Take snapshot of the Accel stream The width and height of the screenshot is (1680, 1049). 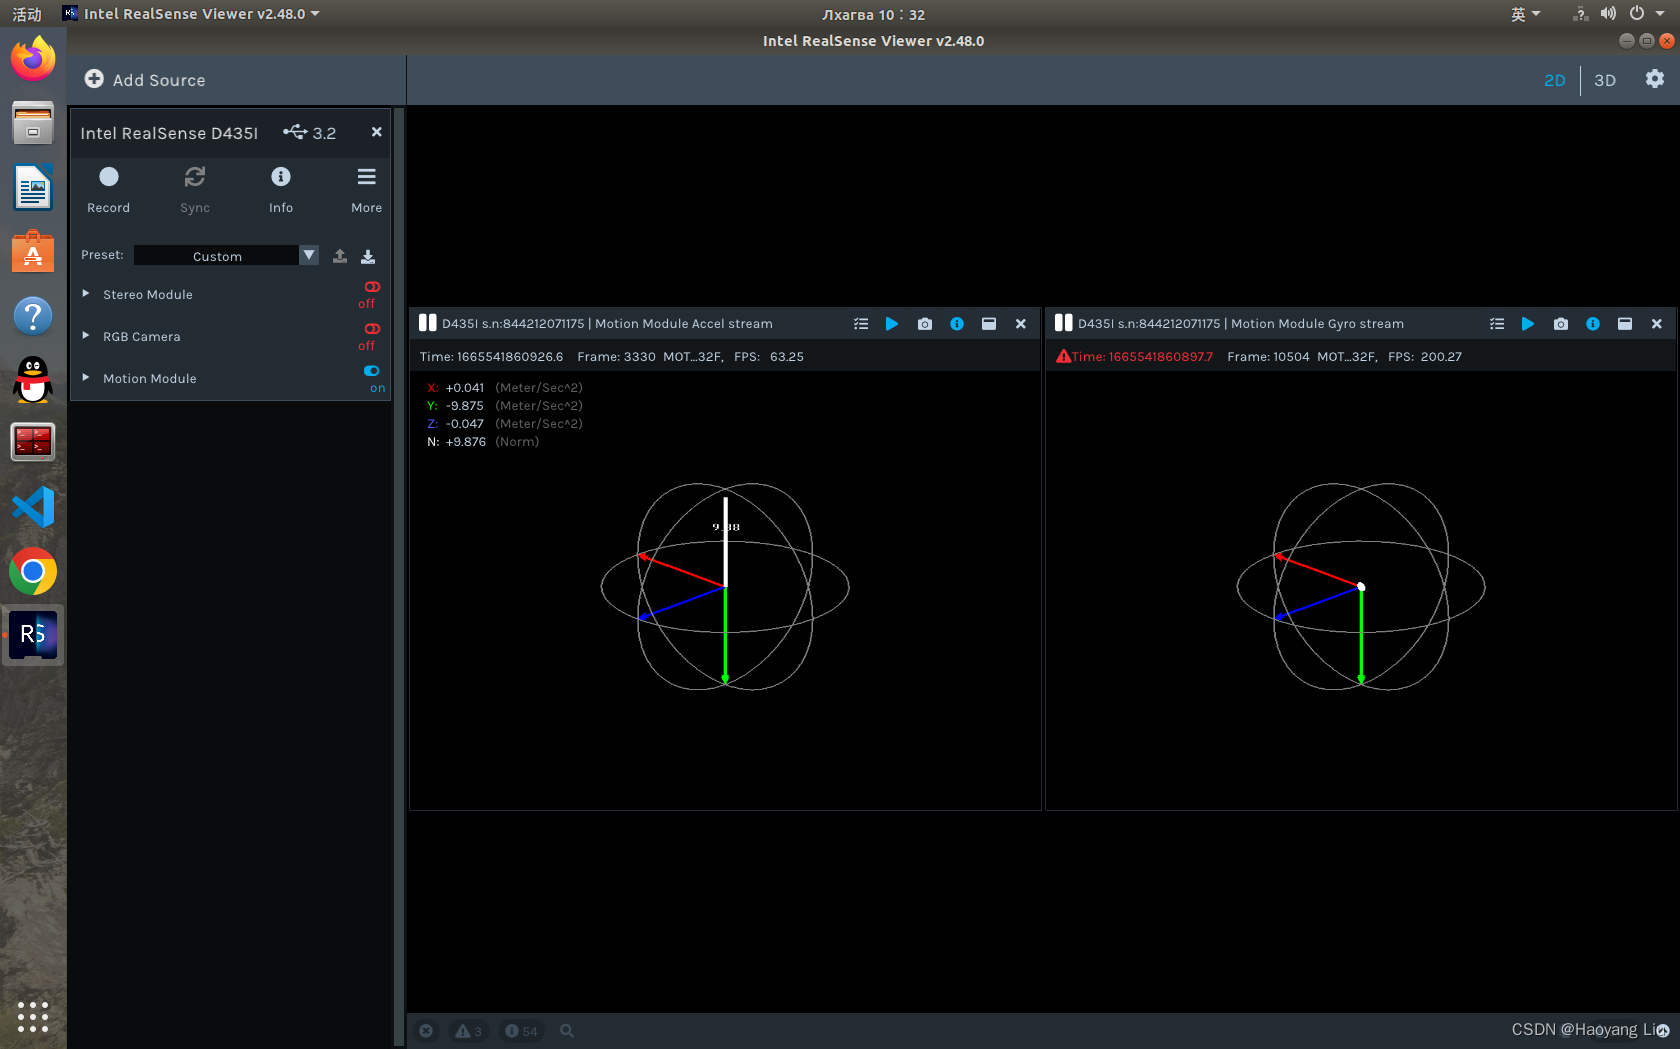point(925,324)
